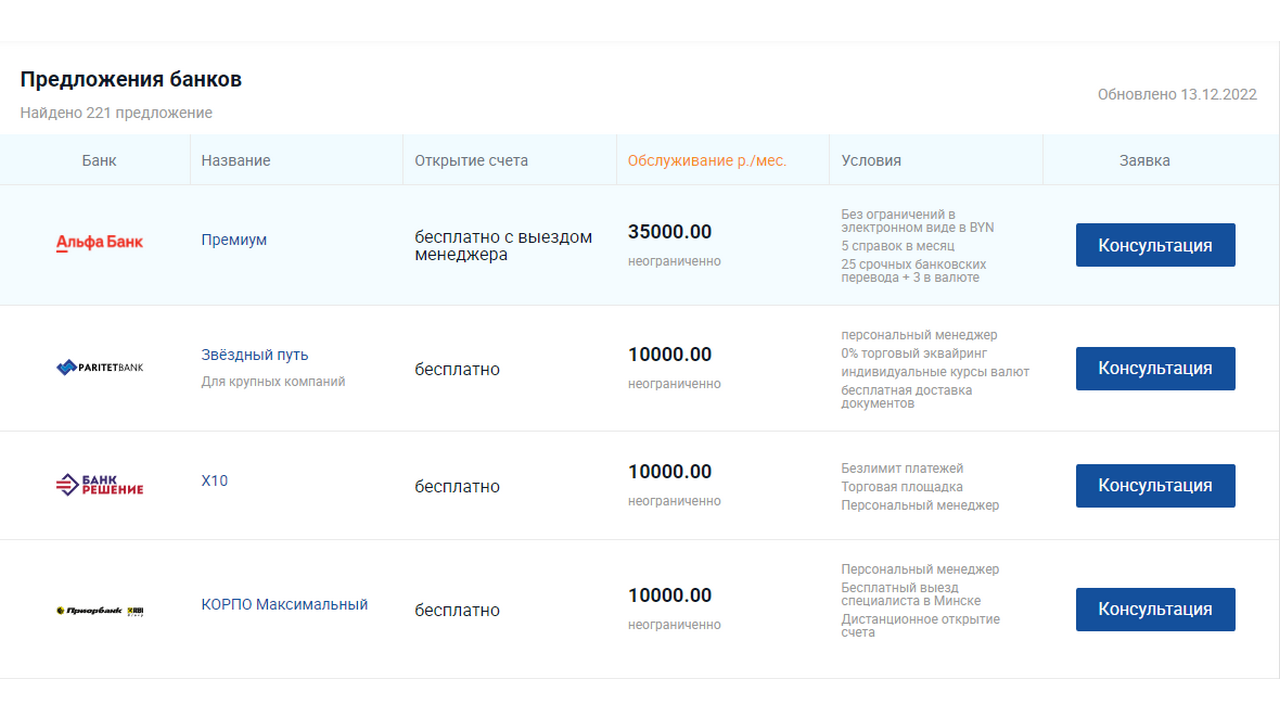Click the Открытие счета column header
The height and width of the screenshot is (720, 1280).
[471, 160]
